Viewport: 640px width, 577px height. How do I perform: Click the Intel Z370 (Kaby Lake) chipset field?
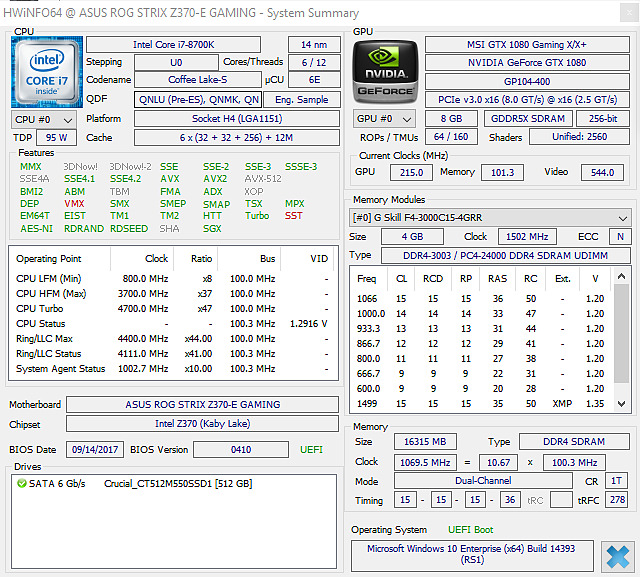[x=202, y=424]
